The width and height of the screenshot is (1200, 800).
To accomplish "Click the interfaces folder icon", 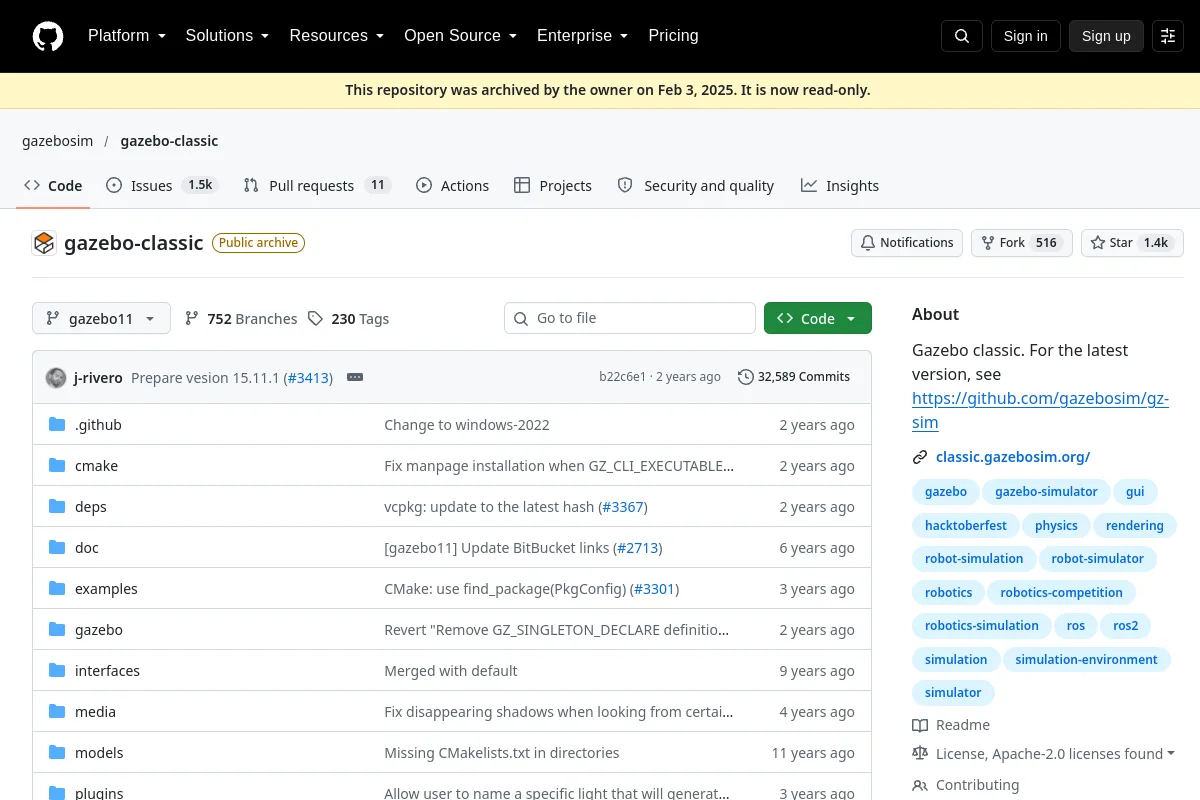I will [57, 671].
